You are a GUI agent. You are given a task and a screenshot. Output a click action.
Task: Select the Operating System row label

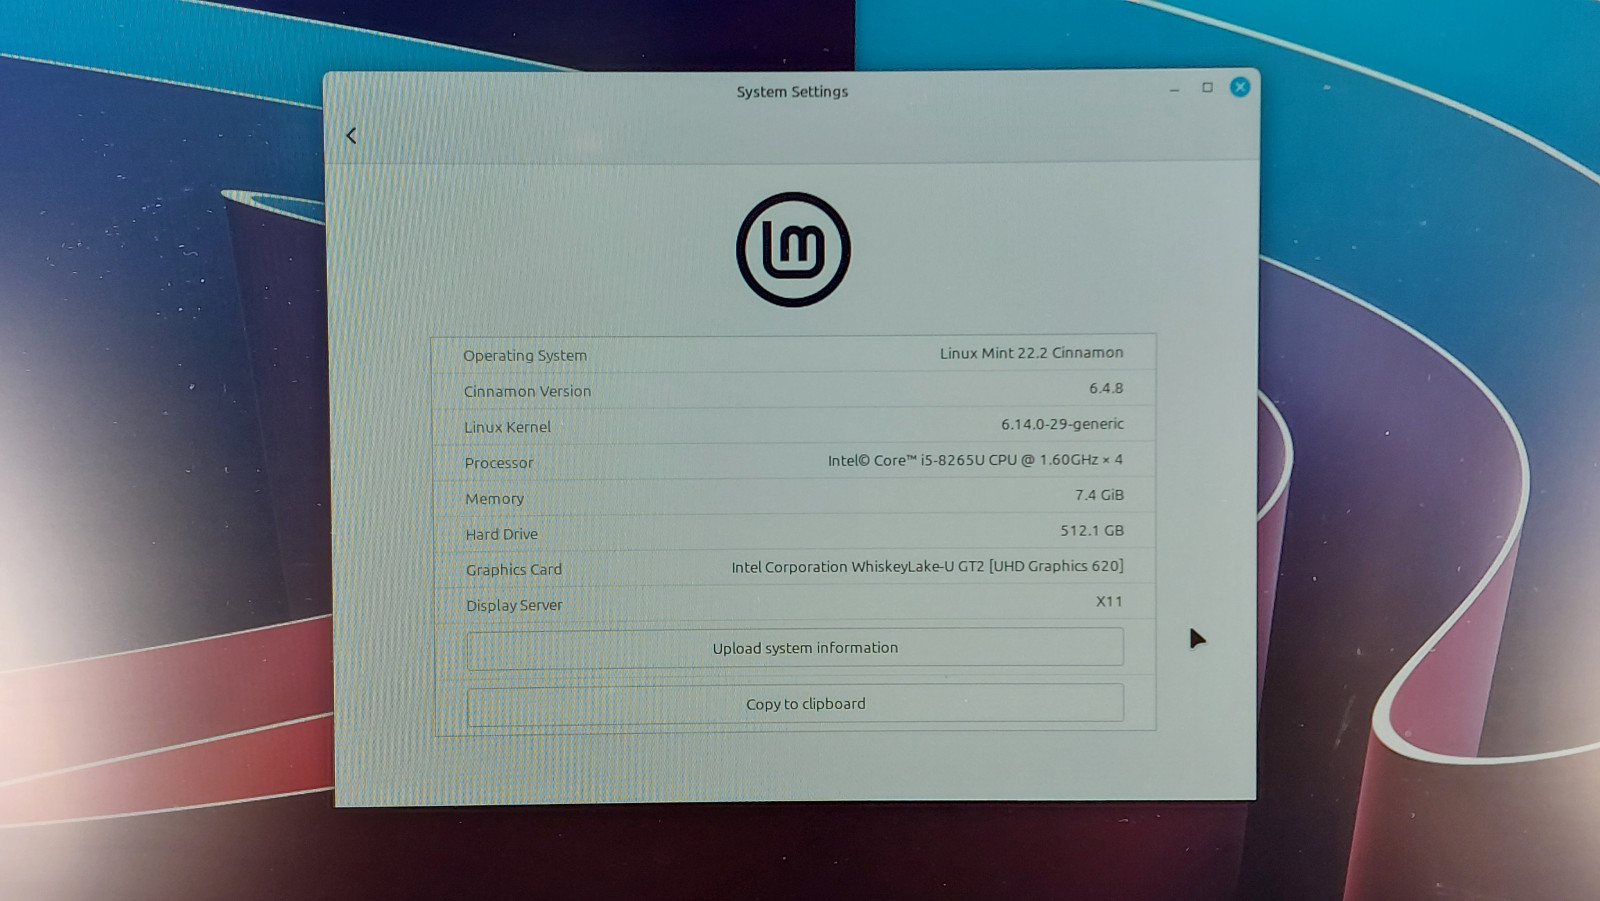[525, 356]
